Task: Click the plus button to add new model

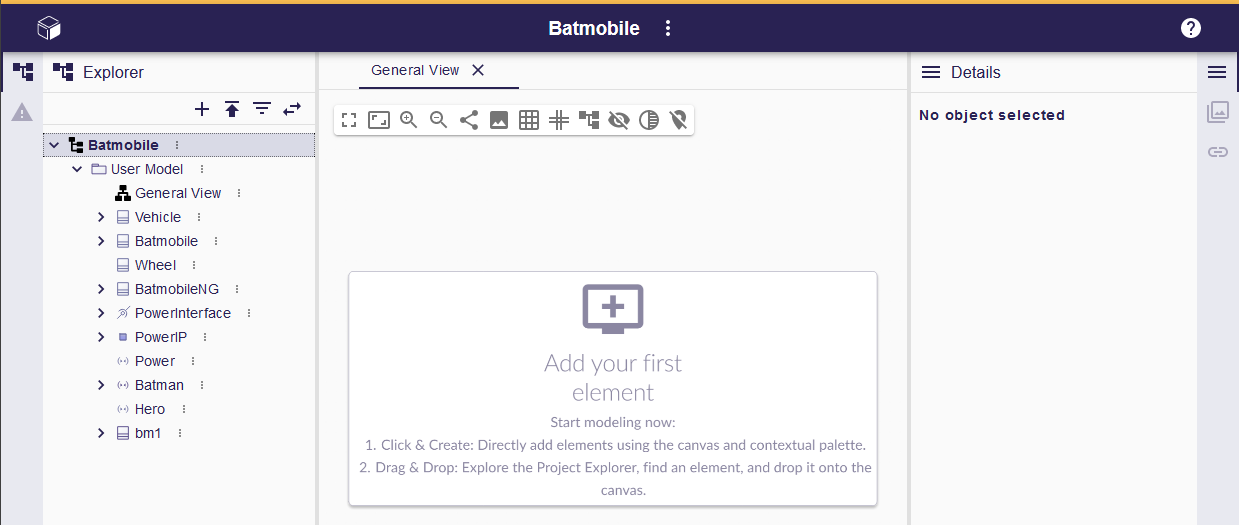Action: point(202,109)
